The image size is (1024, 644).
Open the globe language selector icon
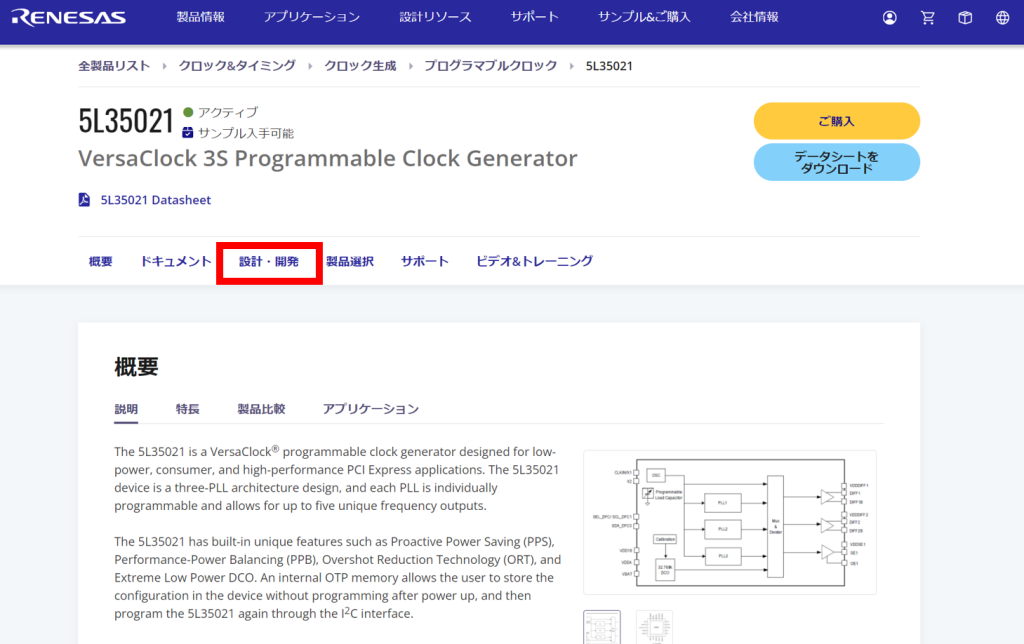point(1001,17)
